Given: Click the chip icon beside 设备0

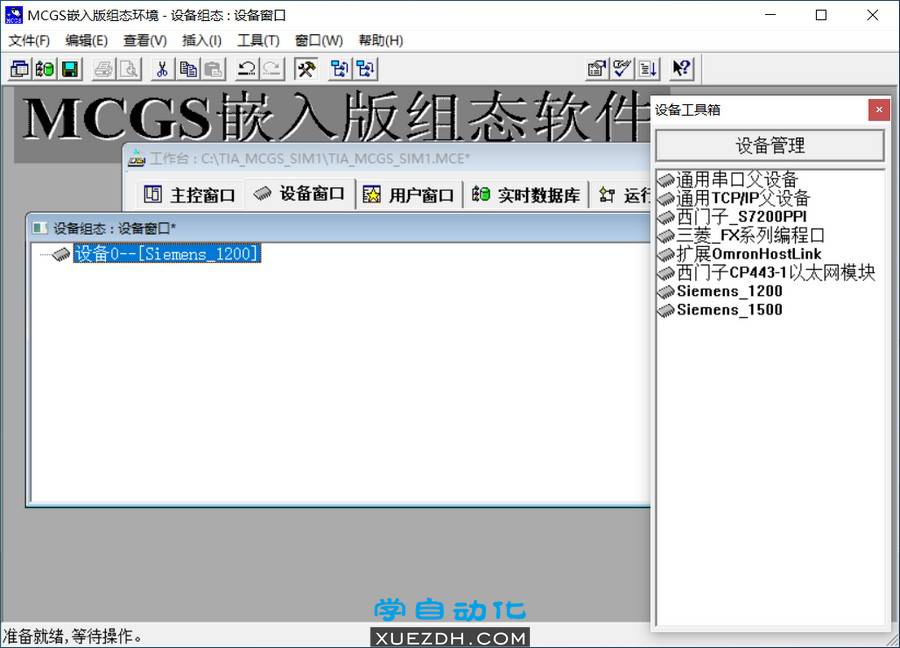Looking at the screenshot, I should point(61,254).
